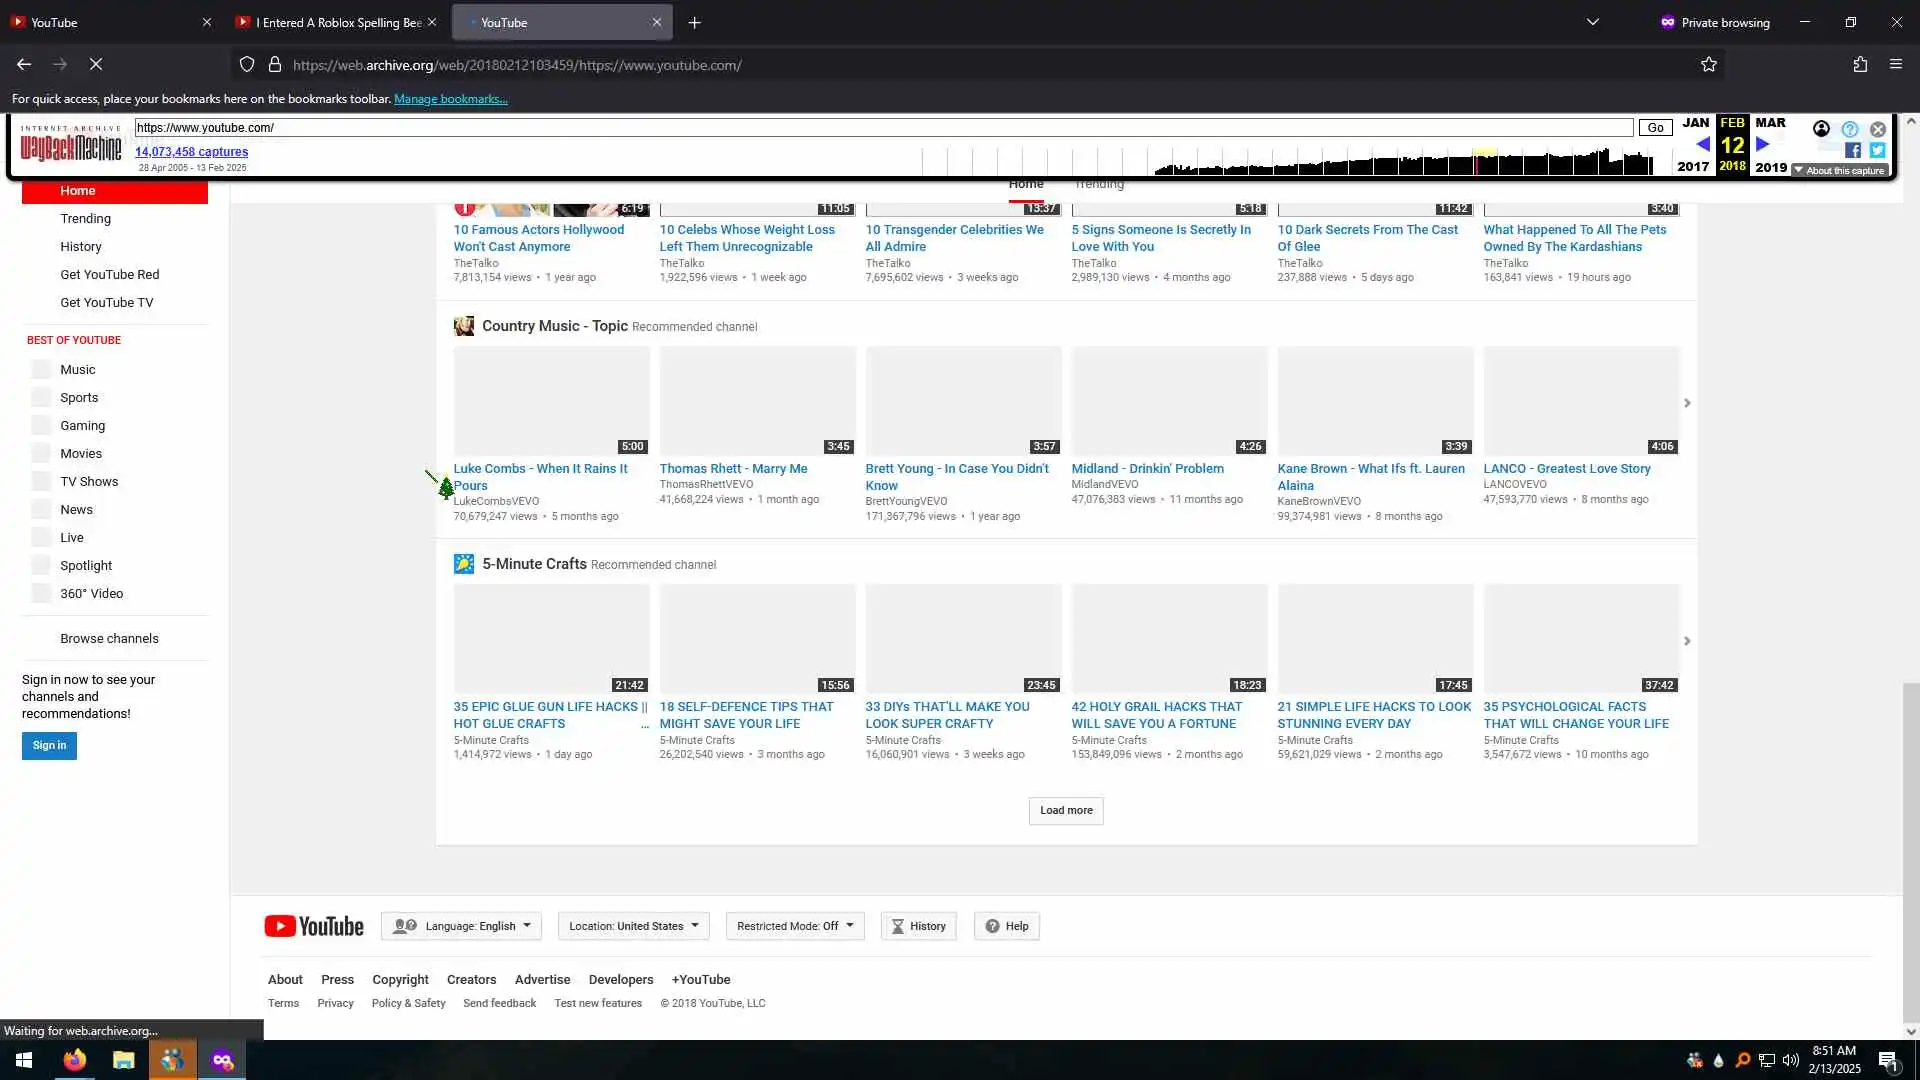Click the Load more button
The height and width of the screenshot is (1080, 1920).
click(x=1066, y=811)
